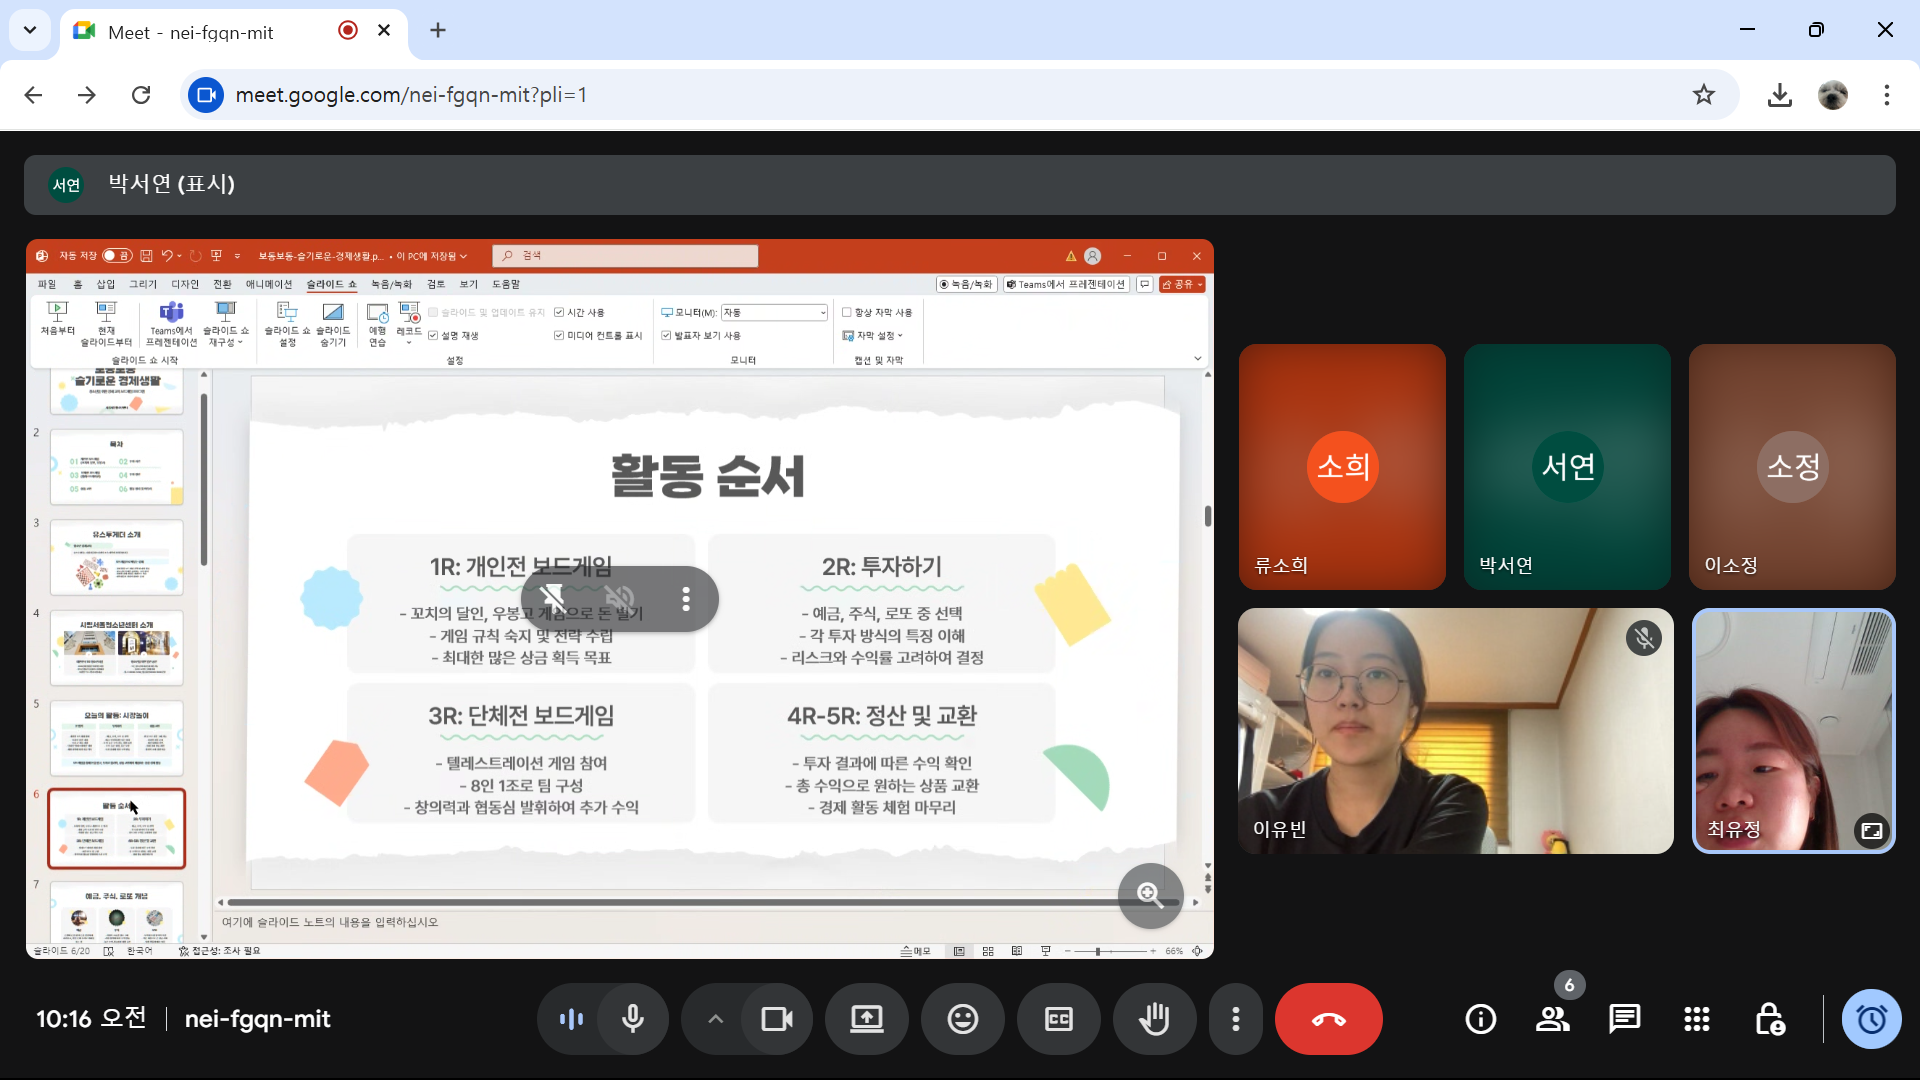Leave the call with red hang-up button

[x=1329, y=1019]
